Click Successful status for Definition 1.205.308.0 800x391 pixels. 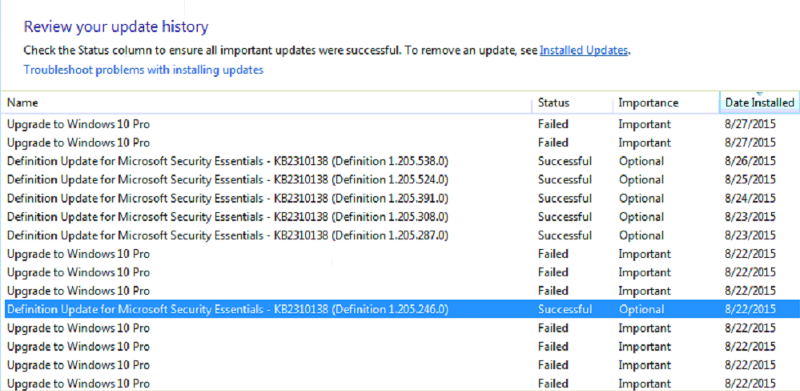tap(565, 217)
